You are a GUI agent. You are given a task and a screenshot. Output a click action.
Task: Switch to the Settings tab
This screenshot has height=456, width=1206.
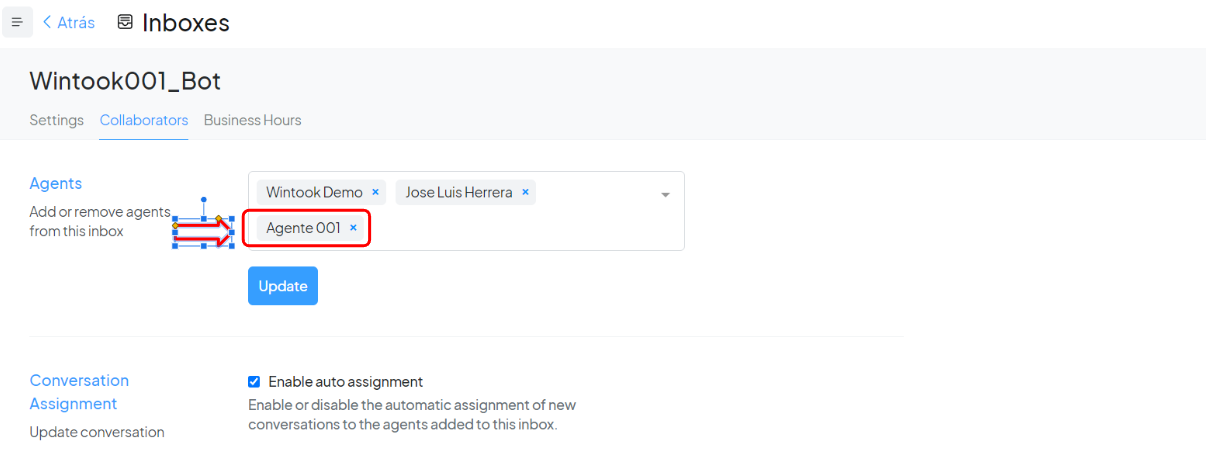tap(56, 120)
